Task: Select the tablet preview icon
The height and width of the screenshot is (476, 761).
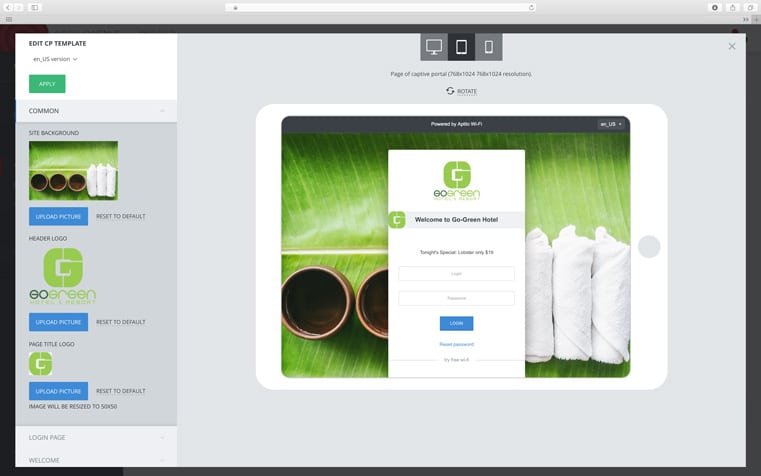Action: tap(461, 47)
